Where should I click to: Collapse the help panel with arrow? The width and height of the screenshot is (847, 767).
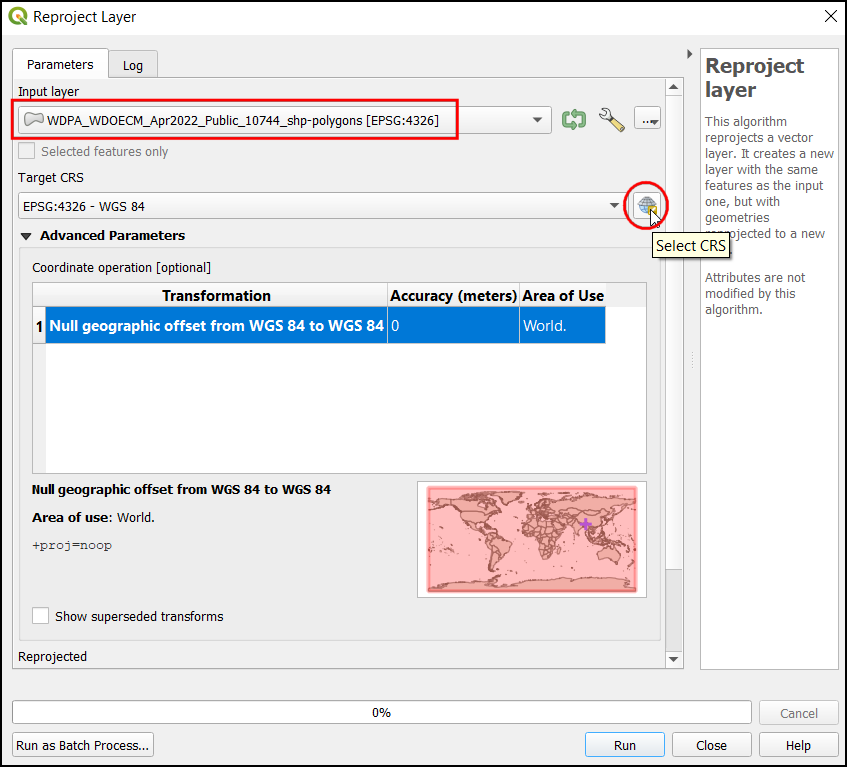(x=689, y=54)
